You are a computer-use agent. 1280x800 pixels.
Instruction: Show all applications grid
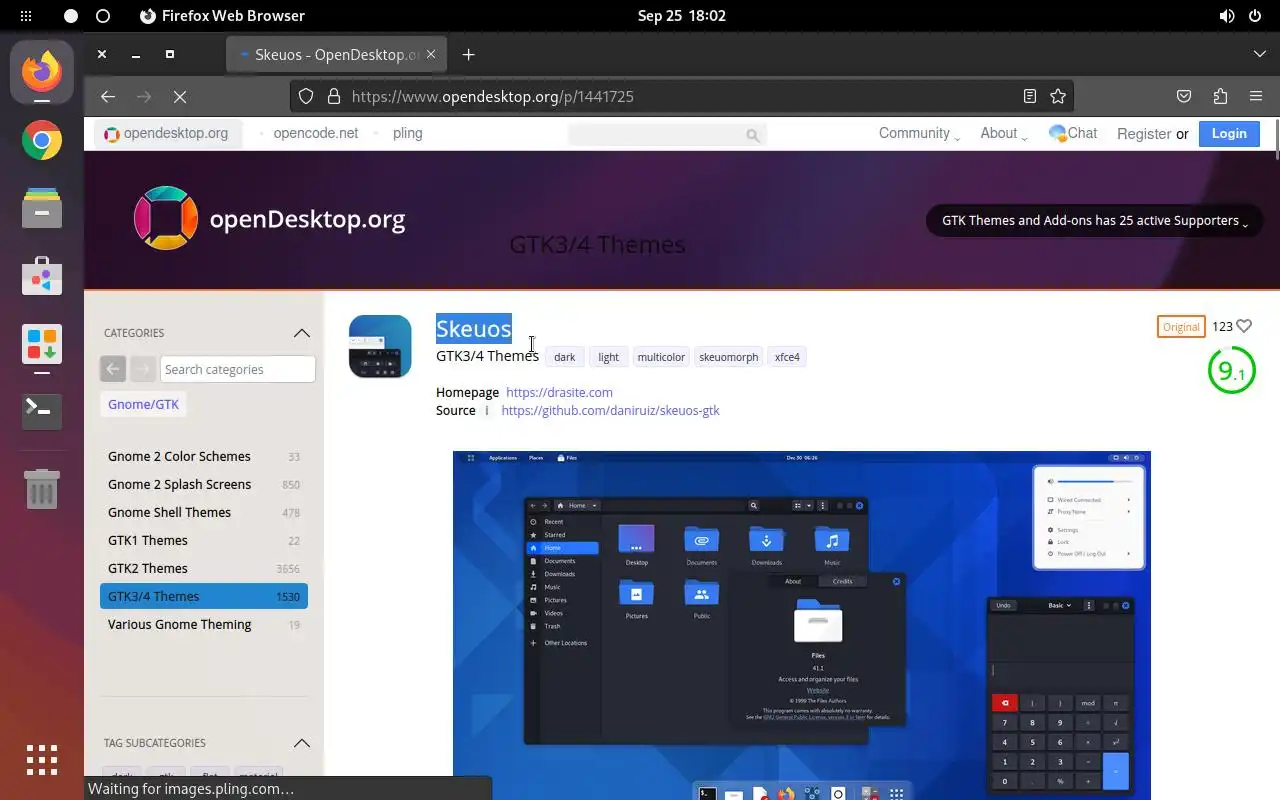click(42, 760)
